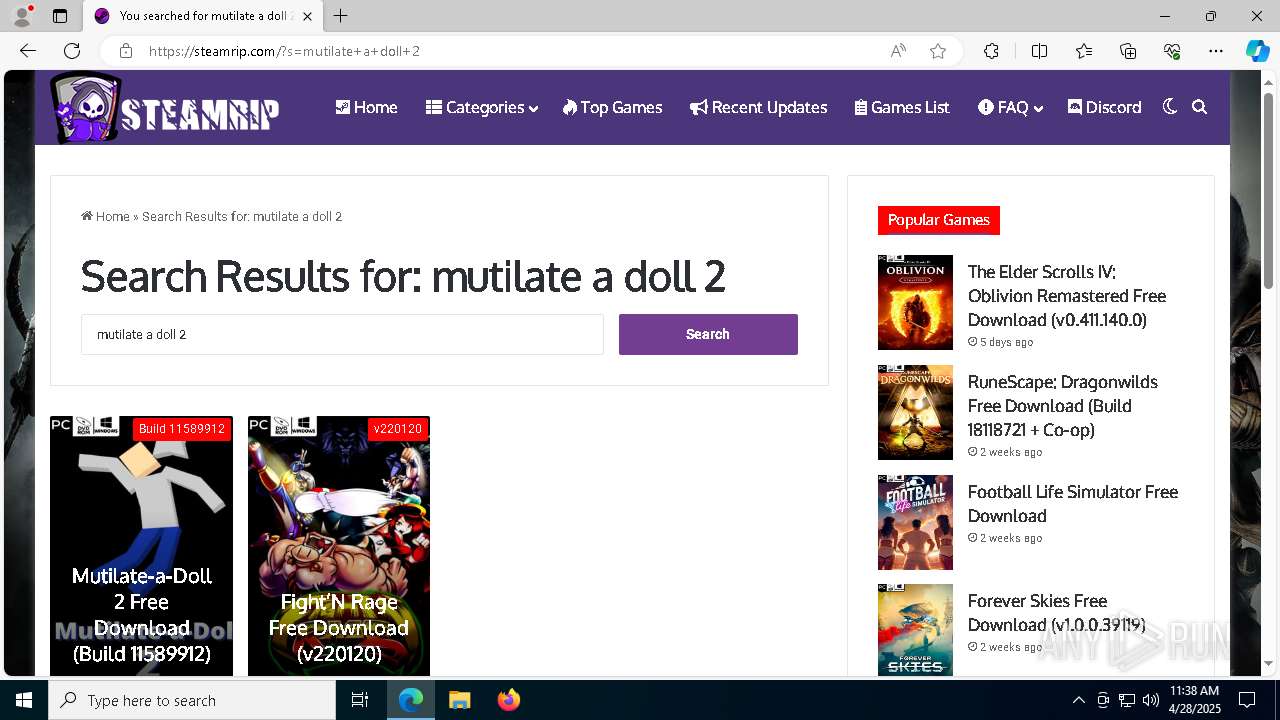The width and height of the screenshot is (1280, 720).
Task: Click the address bar URL
Action: coord(284,51)
